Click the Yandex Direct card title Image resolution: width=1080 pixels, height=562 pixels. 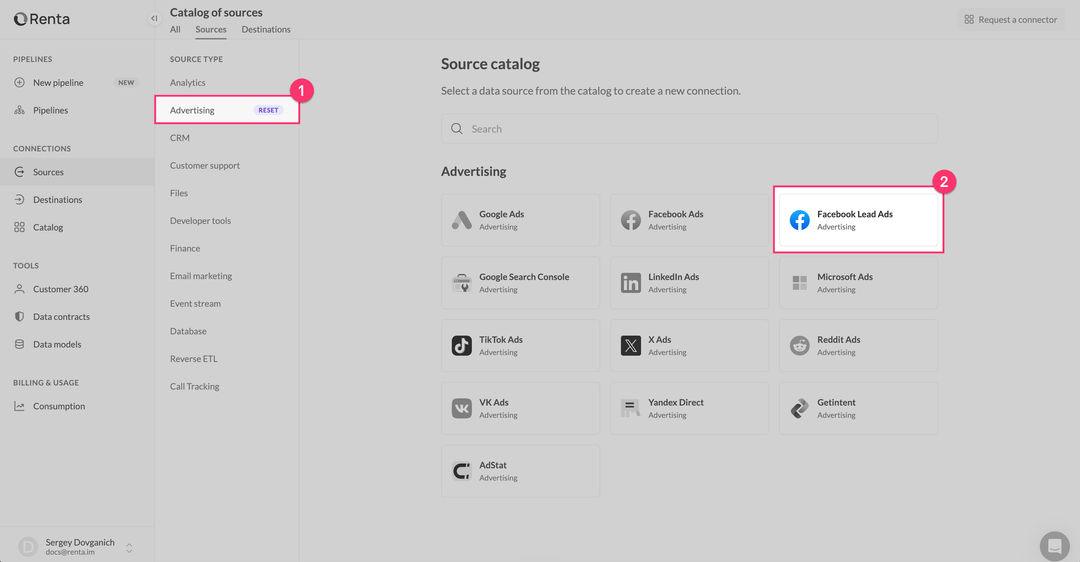tap(676, 402)
